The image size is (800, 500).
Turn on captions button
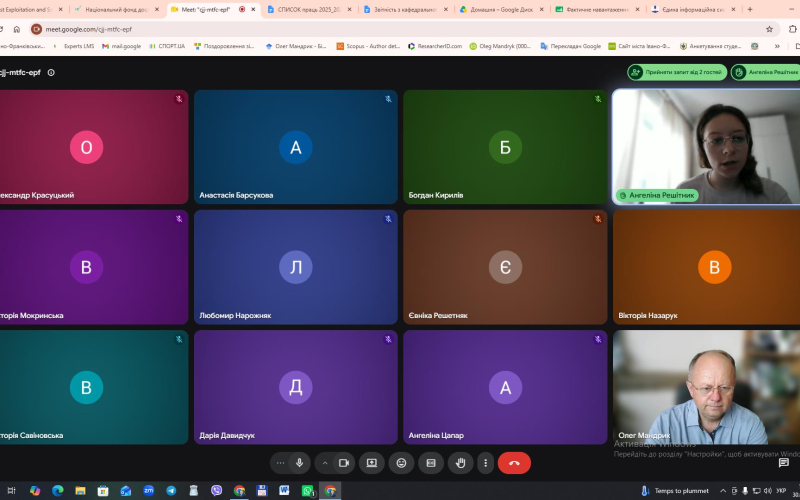coord(431,463)
